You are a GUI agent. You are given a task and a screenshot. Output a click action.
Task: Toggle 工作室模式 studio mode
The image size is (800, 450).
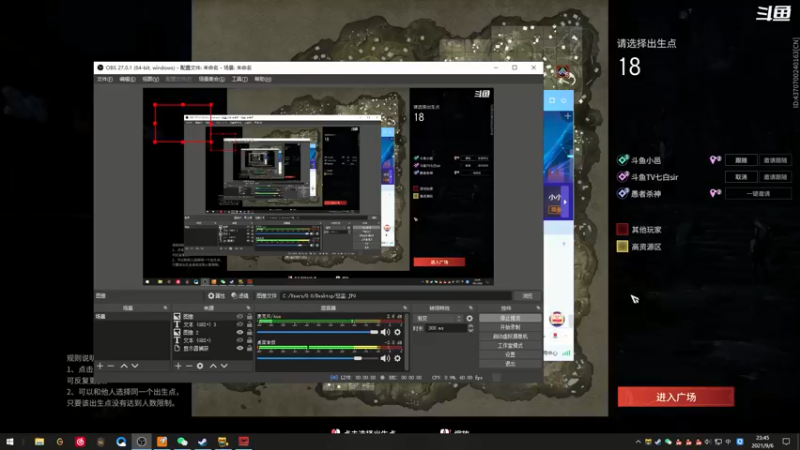click(510, 345)
